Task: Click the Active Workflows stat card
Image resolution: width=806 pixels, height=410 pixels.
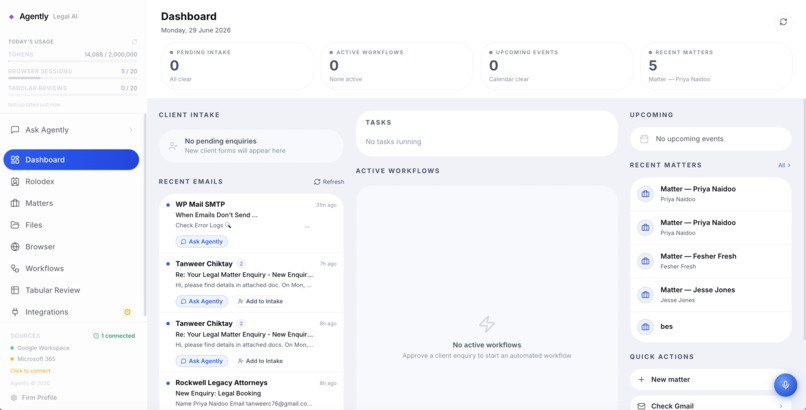Action: click(x=397, y=66)
